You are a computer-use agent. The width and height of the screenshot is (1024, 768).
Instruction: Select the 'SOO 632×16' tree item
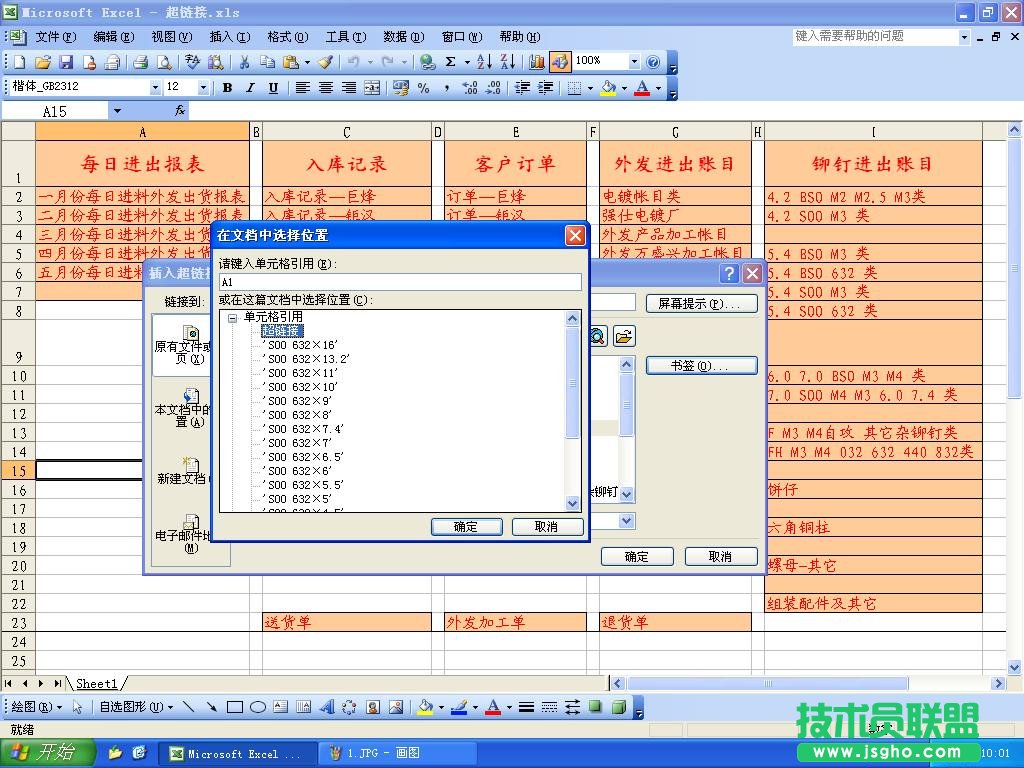(300, 345)
